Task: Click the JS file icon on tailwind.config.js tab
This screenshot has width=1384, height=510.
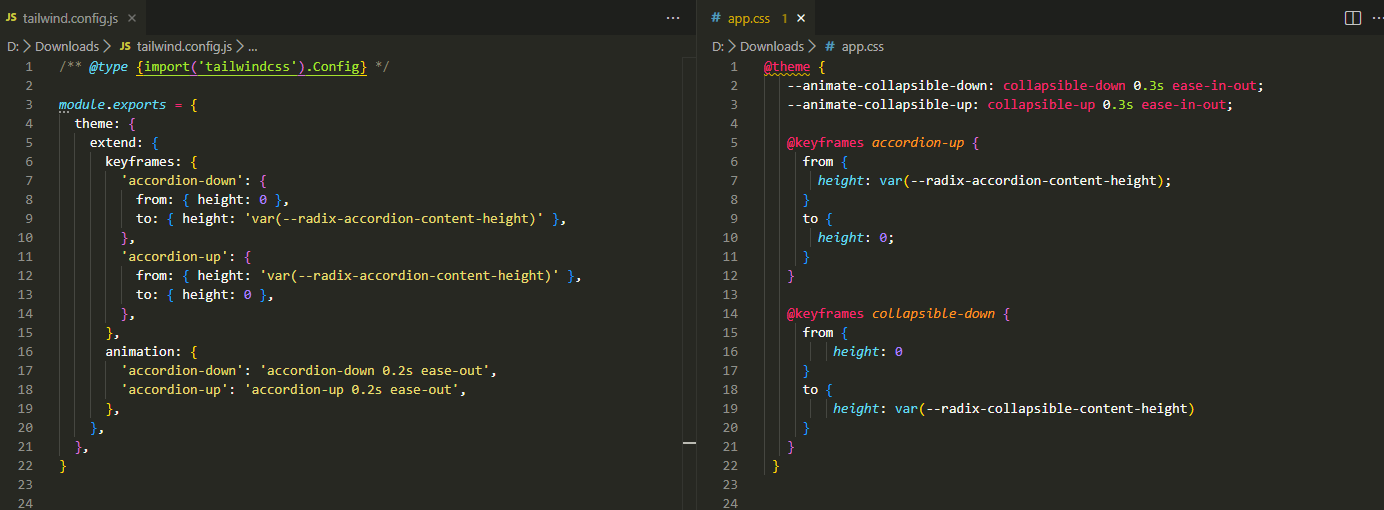Action: 11,18
